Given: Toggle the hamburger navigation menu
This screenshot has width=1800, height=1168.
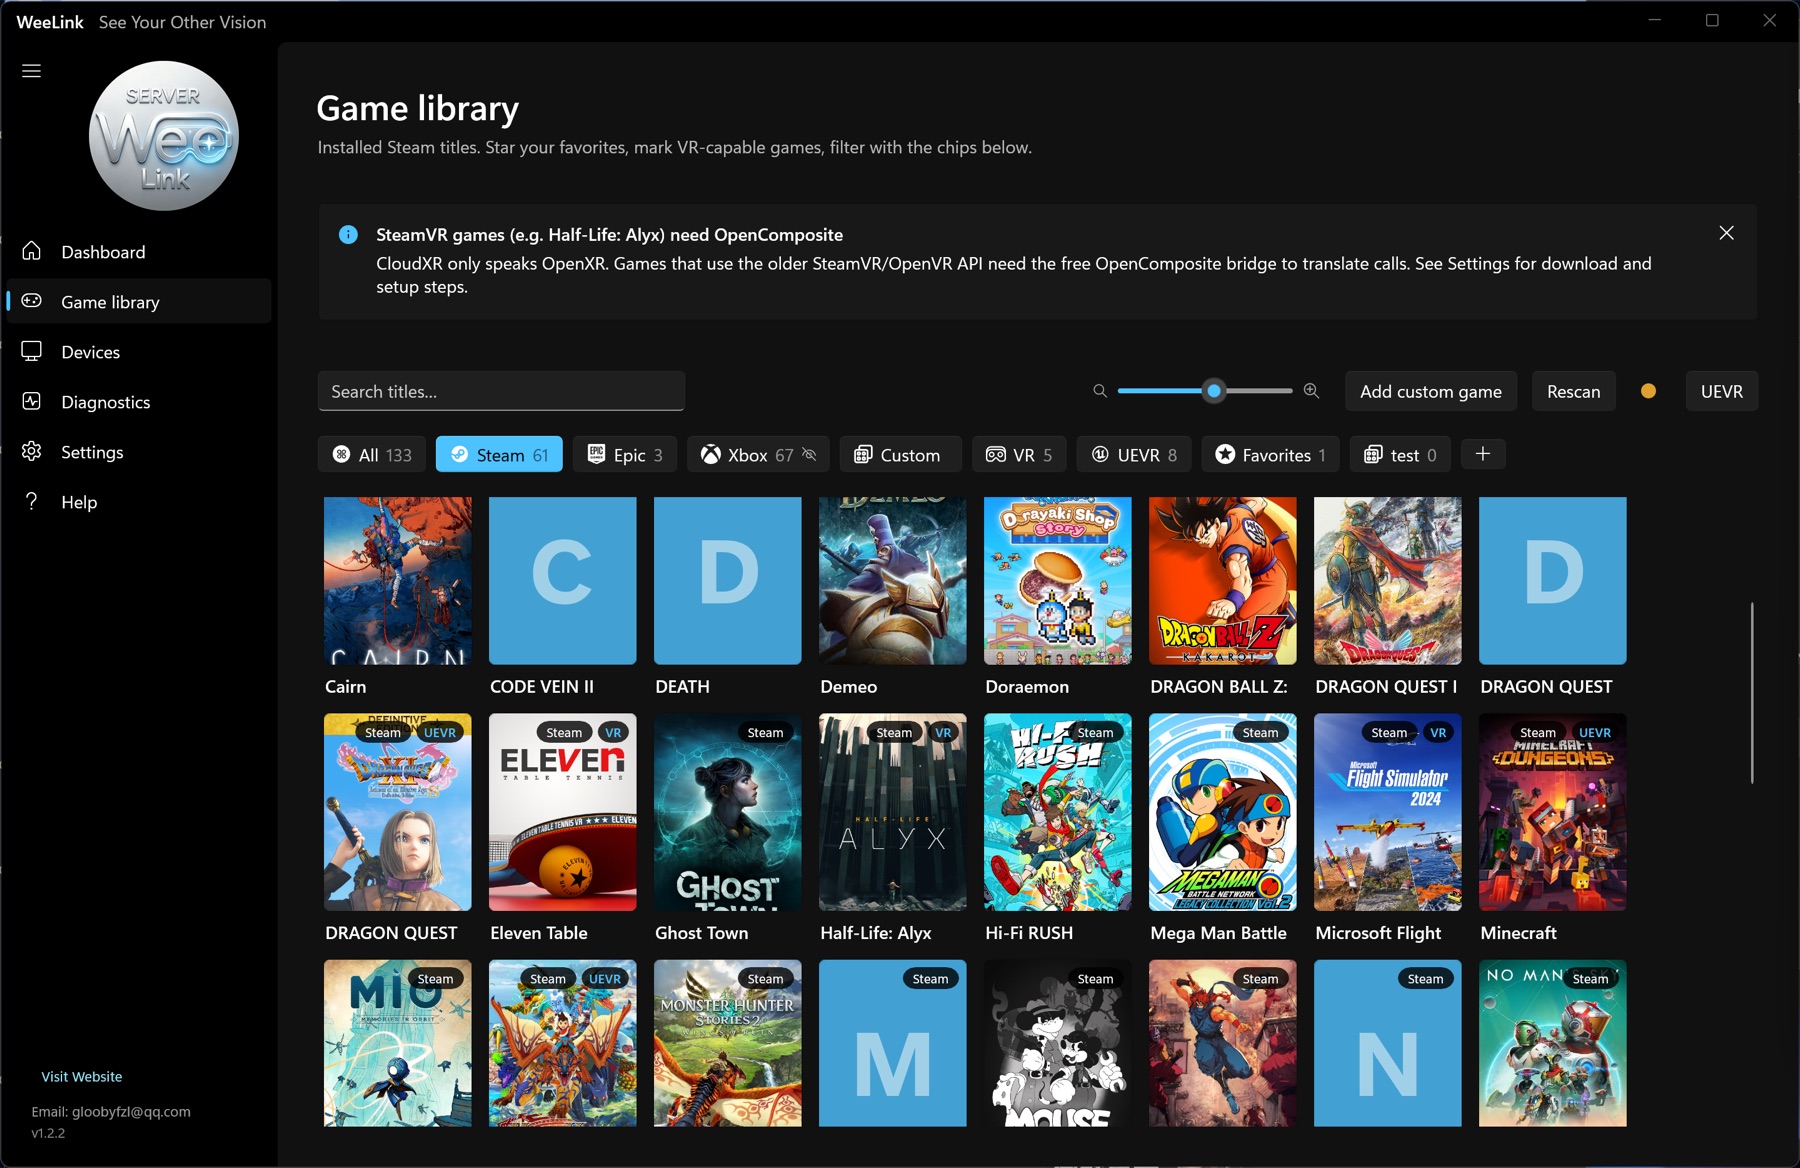Looking at the screenshot, I should pyautogui.click(x=31, y=71).
